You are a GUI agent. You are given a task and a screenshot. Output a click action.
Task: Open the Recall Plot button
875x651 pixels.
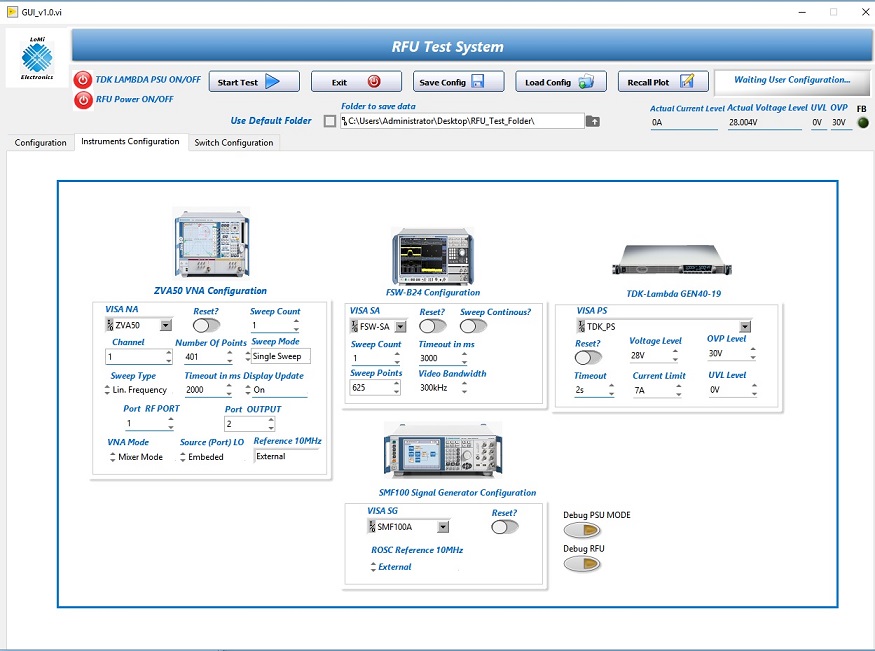(663, 82)
